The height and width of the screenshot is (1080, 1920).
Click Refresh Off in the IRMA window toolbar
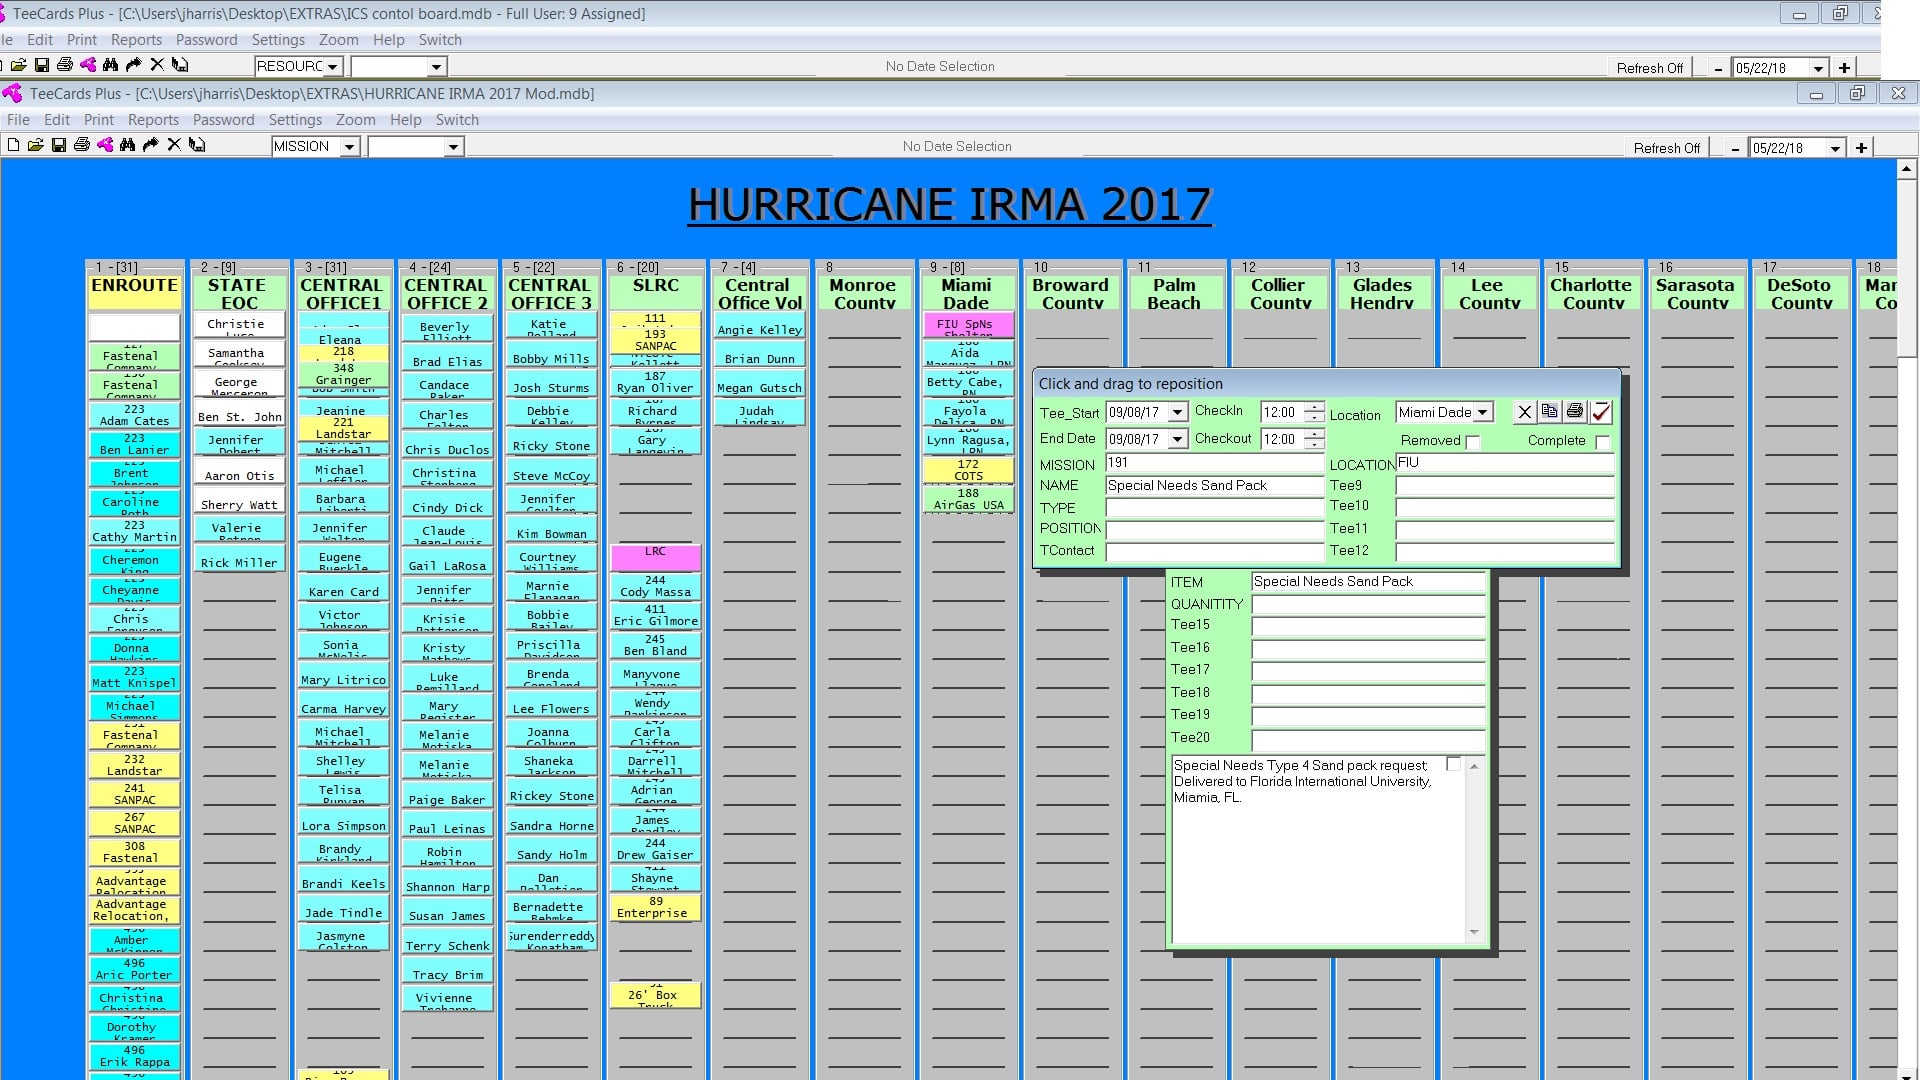point(1667,148)
